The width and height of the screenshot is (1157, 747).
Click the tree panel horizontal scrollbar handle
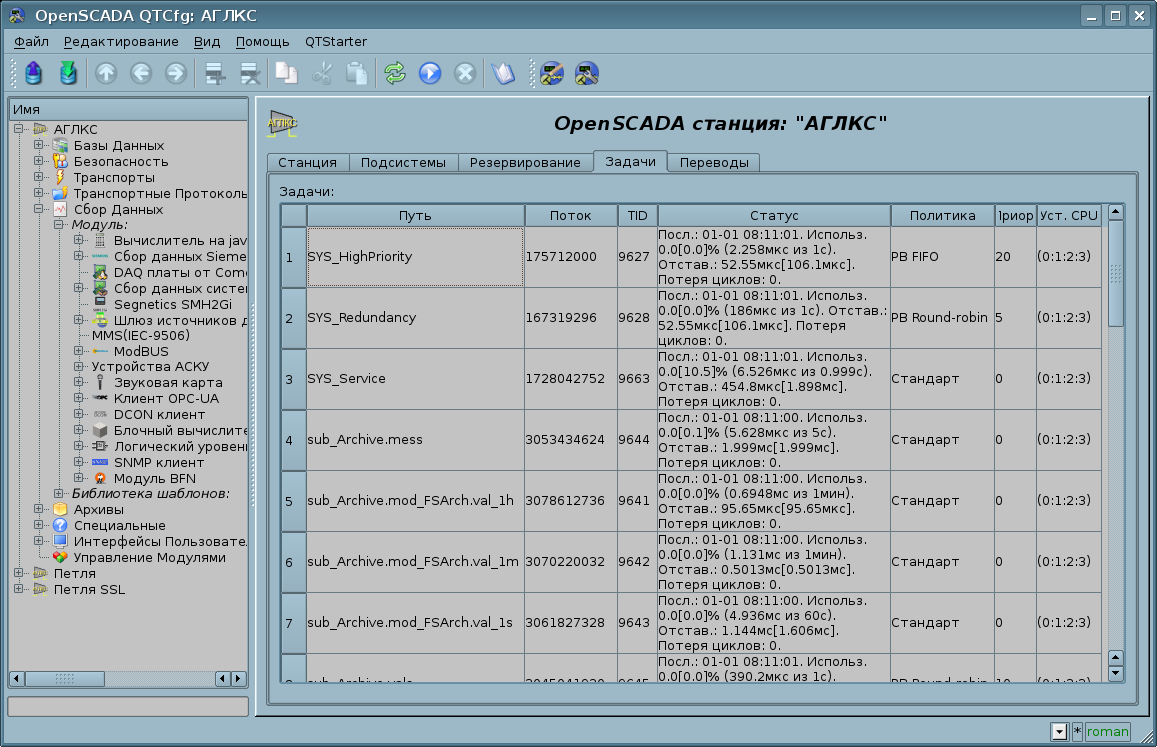tap(65, 678)
